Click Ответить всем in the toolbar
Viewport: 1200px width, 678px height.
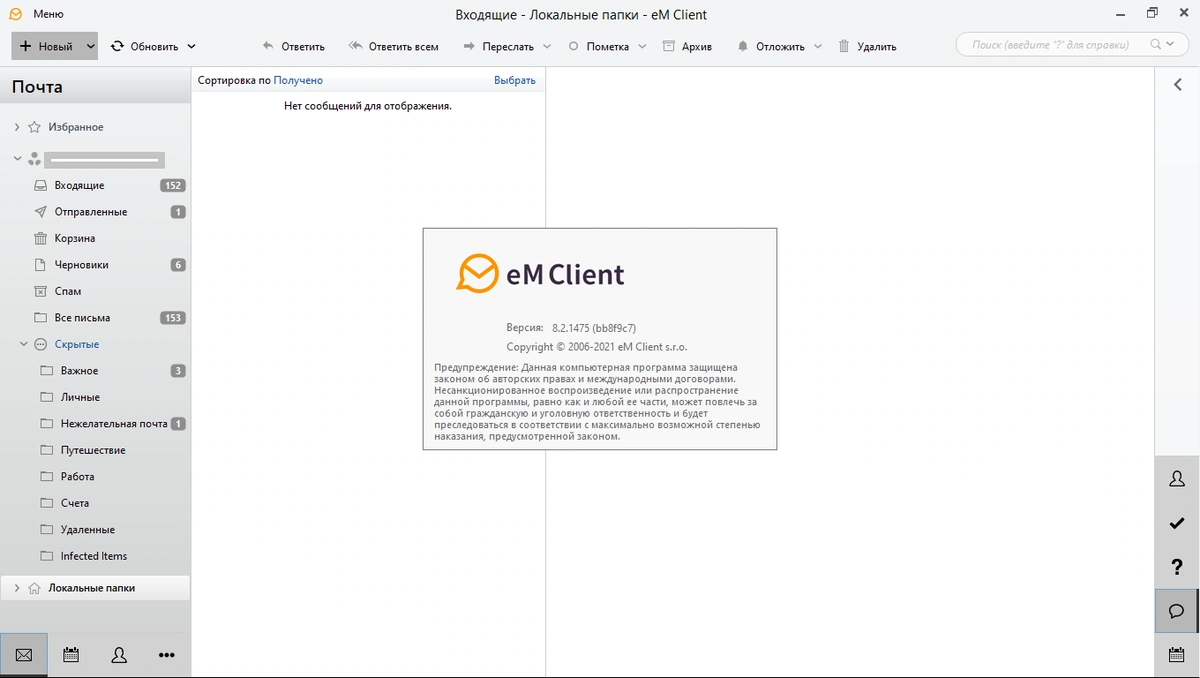[393, 46]
